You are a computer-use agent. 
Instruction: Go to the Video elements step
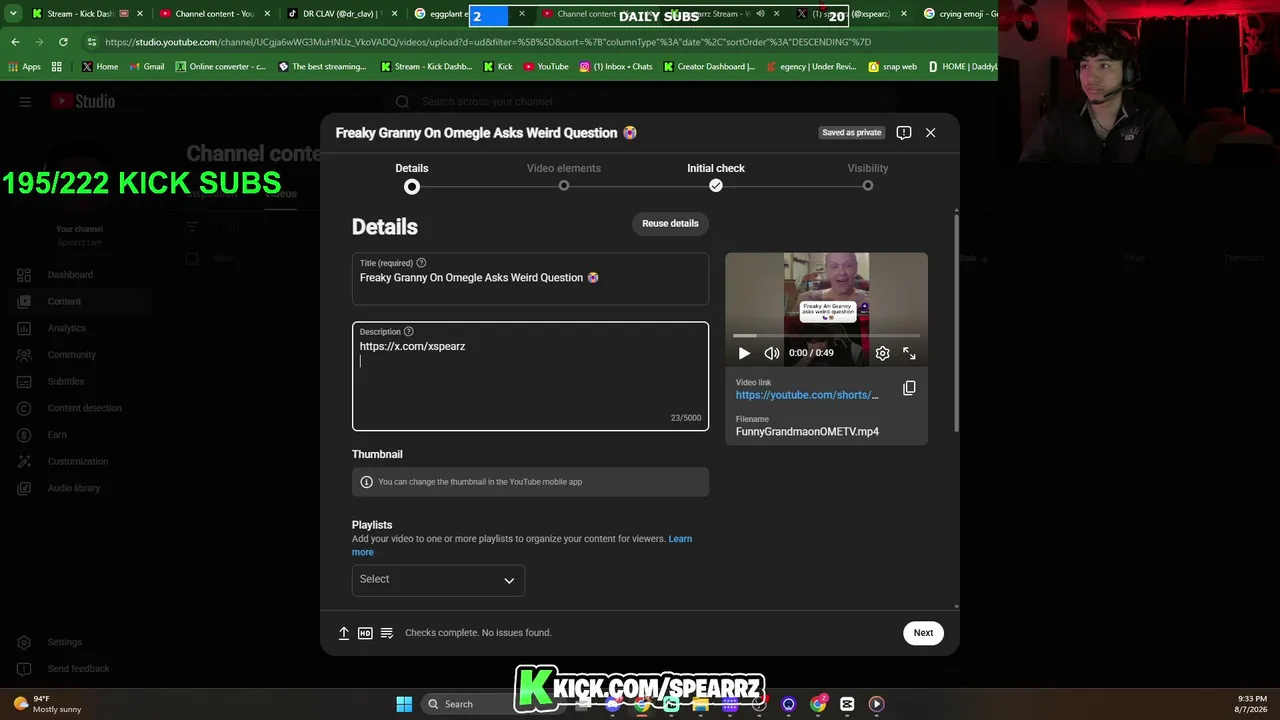(564, 175)
